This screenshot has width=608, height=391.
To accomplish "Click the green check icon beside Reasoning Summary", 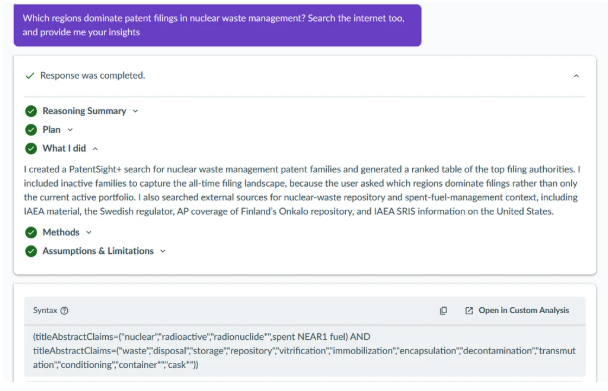I will (x=31, y=111).
